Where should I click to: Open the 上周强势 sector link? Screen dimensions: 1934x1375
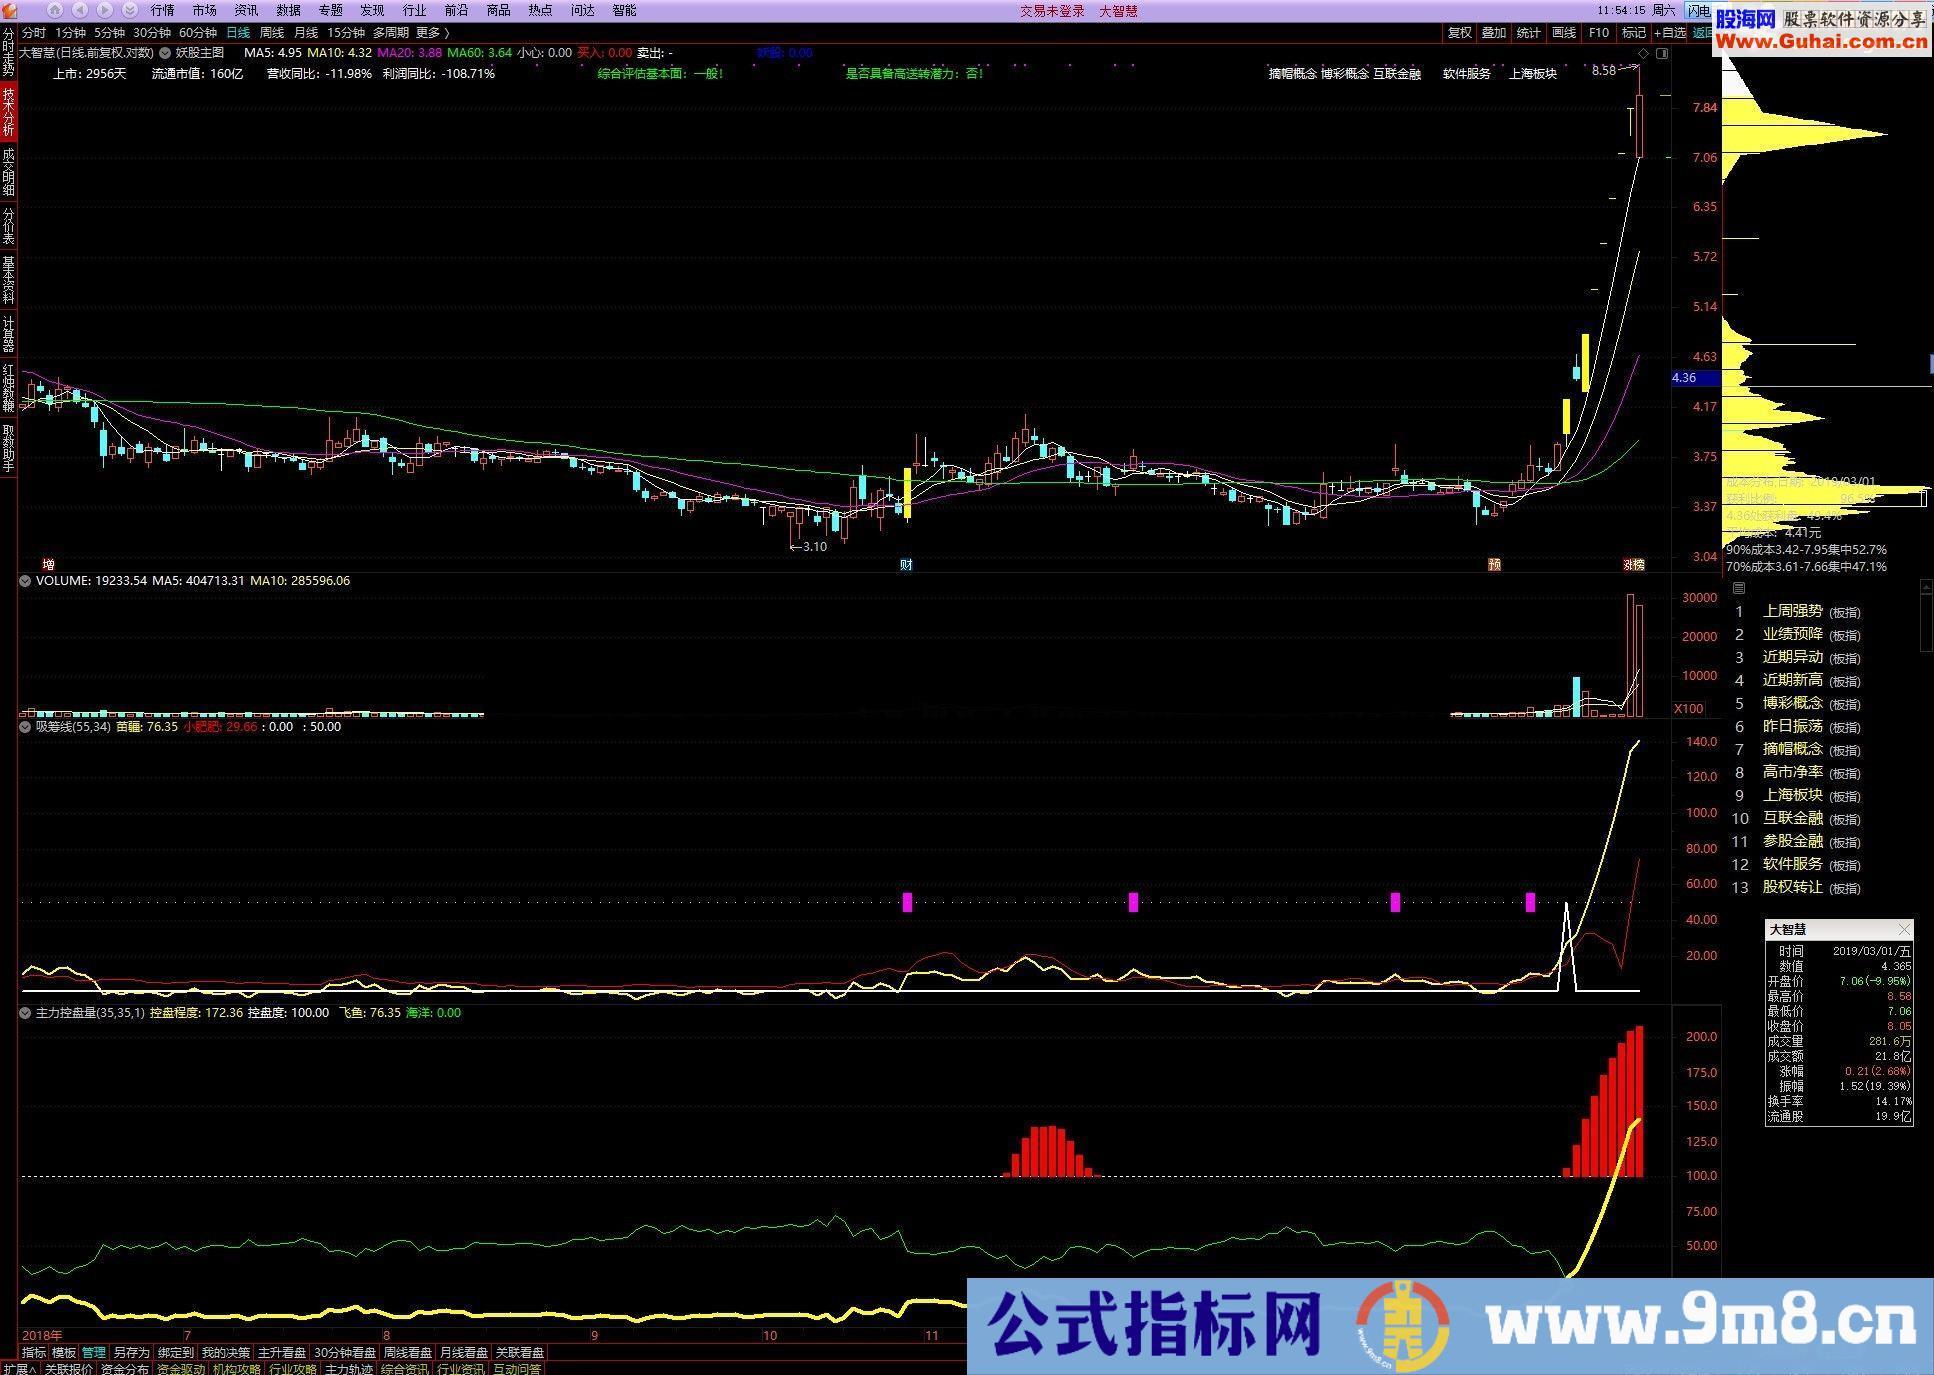pos(1792,611)
